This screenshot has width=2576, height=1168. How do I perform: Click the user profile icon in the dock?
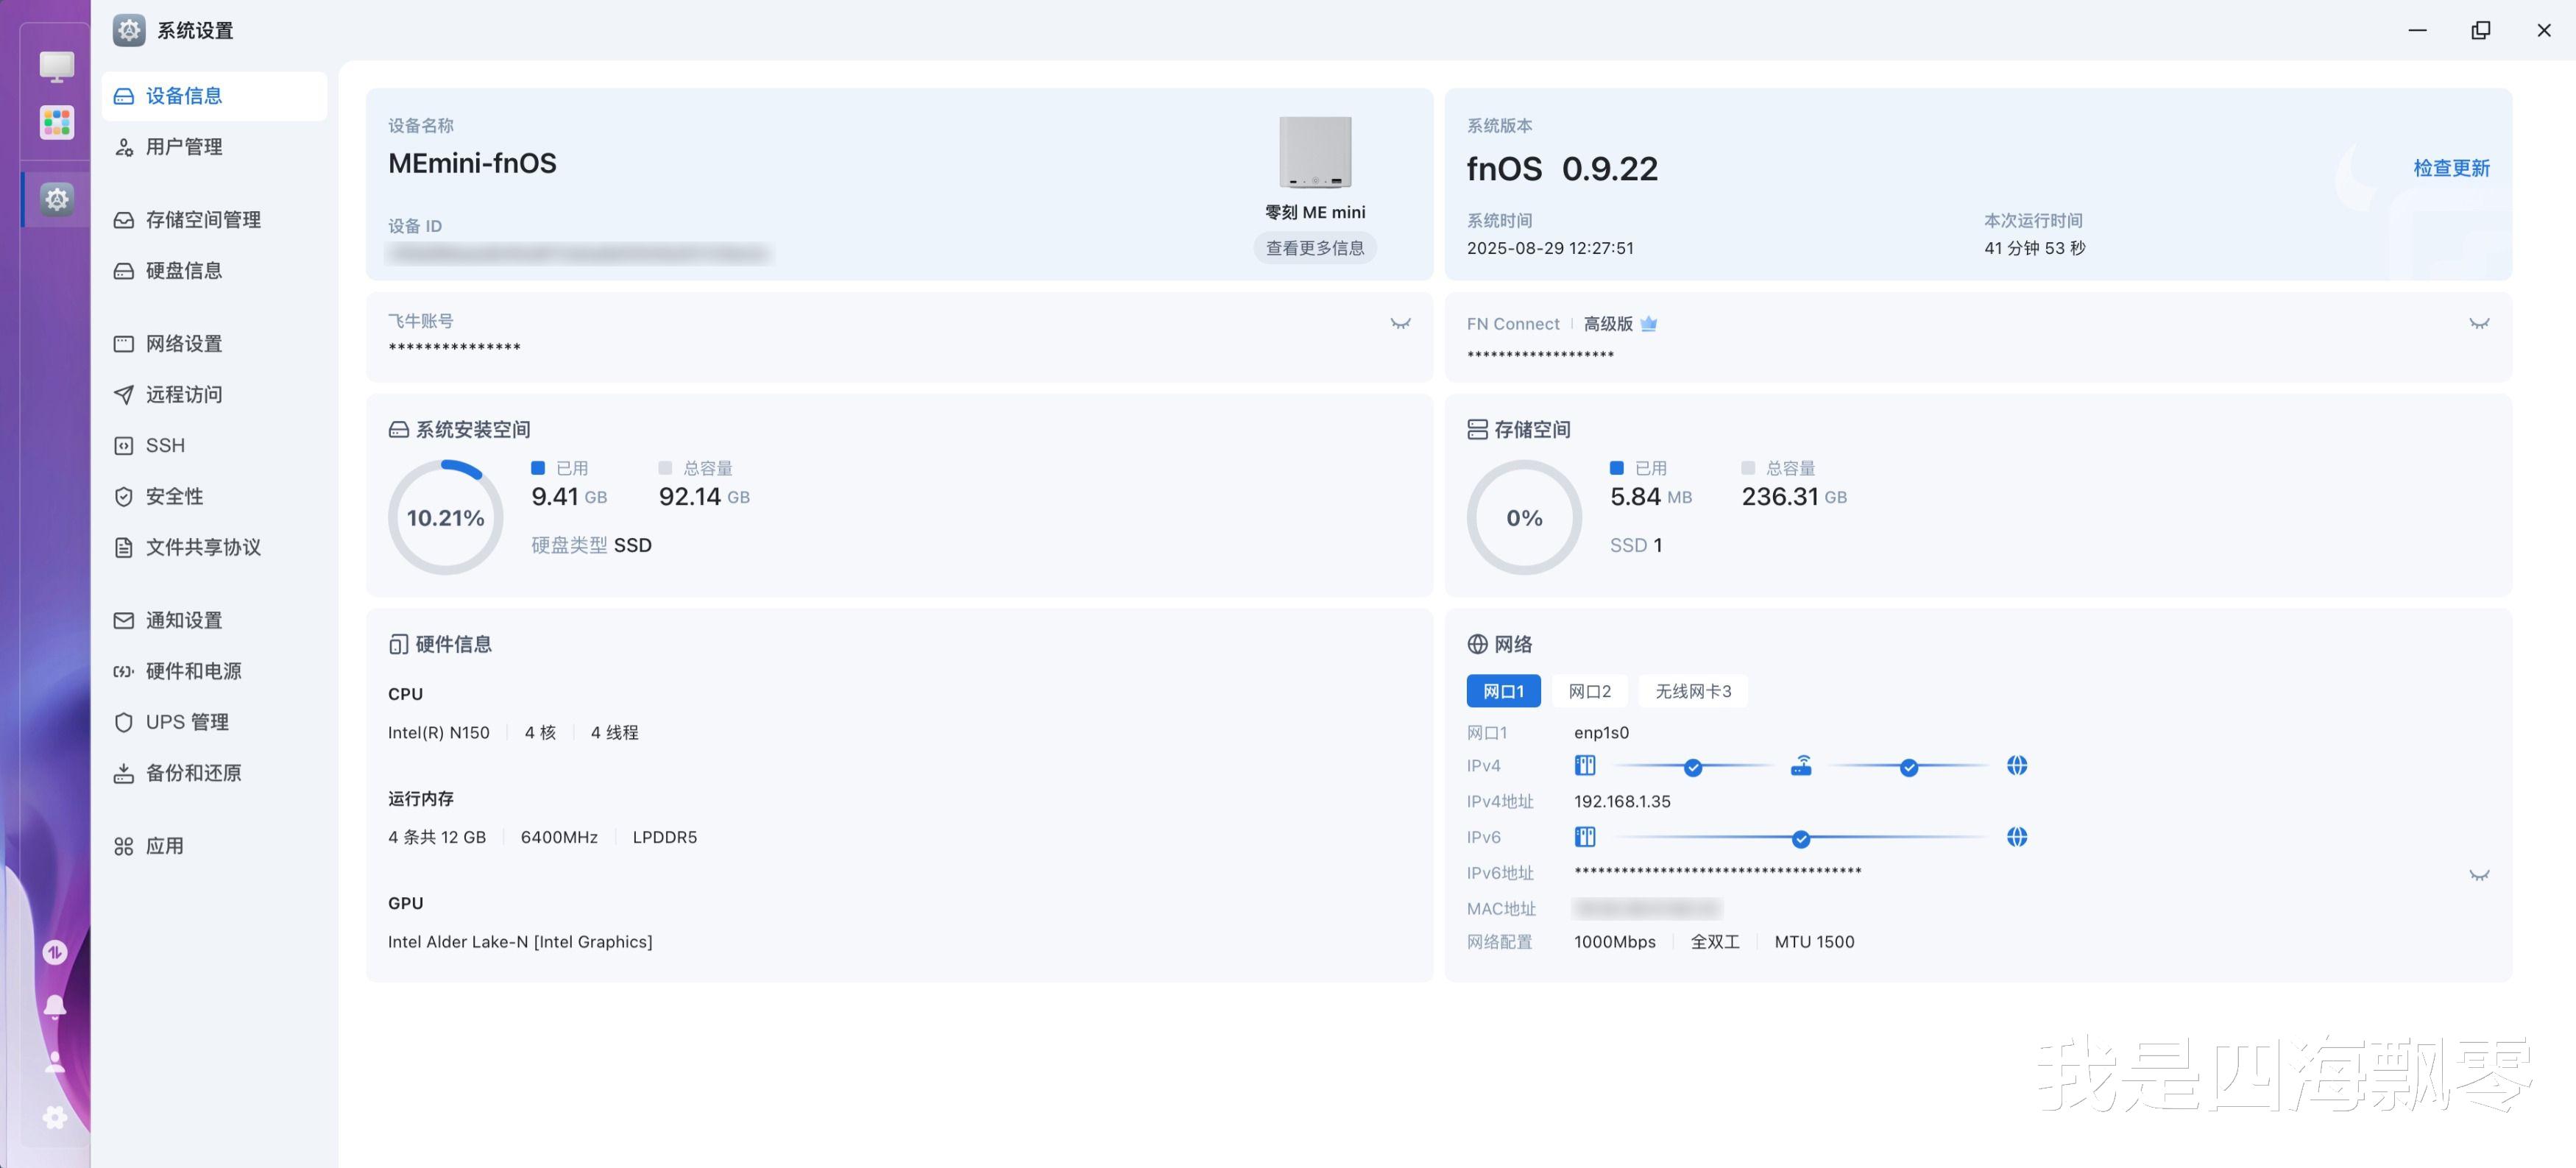(x=55, y=1061)
